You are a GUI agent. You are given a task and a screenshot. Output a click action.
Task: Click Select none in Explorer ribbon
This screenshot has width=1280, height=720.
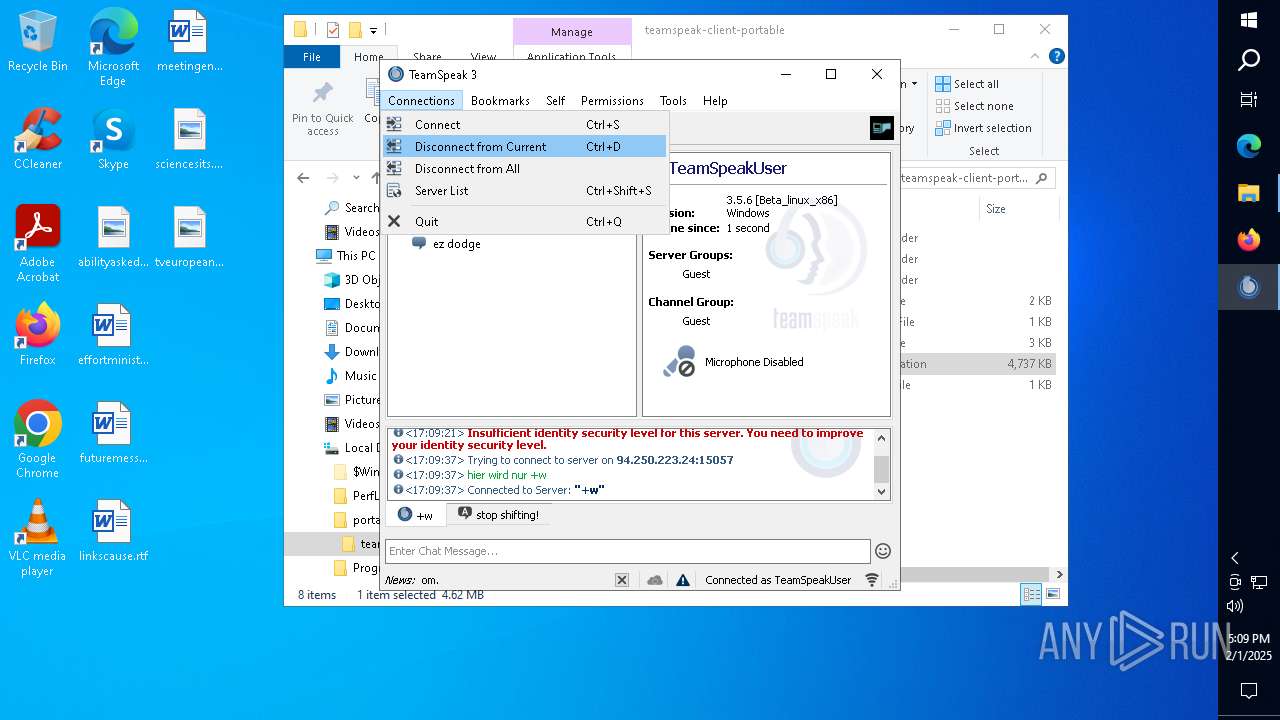pos(975,106)
